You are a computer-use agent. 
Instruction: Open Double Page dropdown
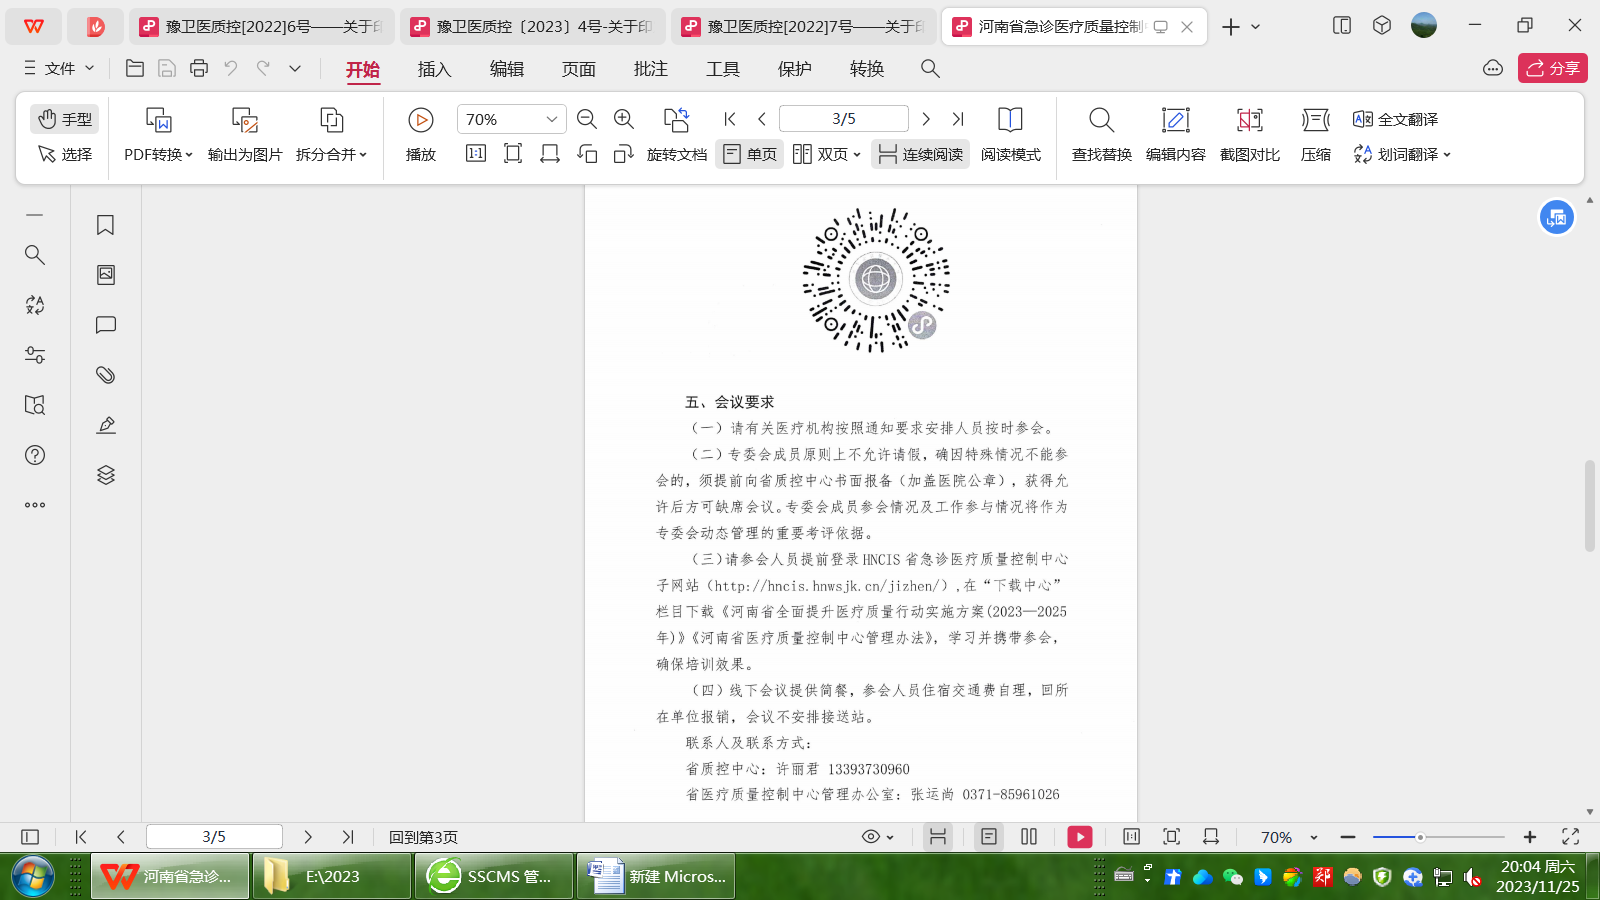(x=826, y=154)
